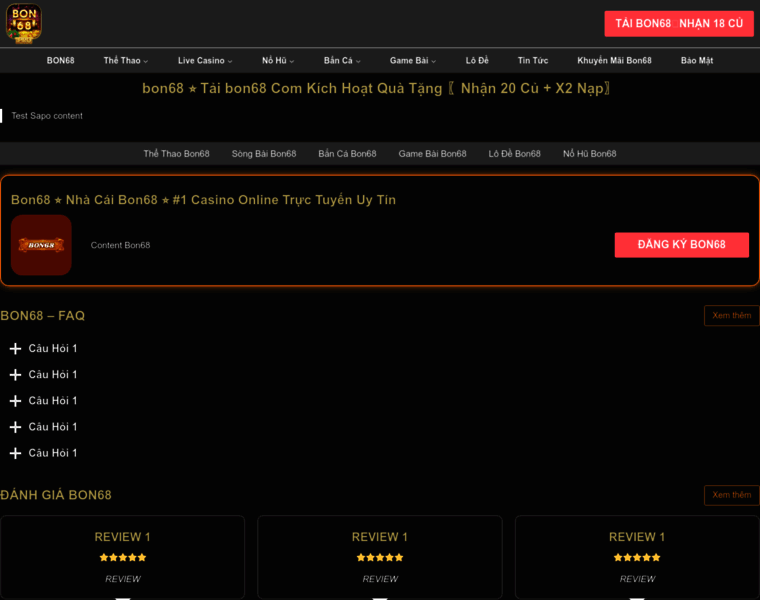
Task: Expand the first Câu Hỏi 1 plus icon
Action: [x=16, y=348]
